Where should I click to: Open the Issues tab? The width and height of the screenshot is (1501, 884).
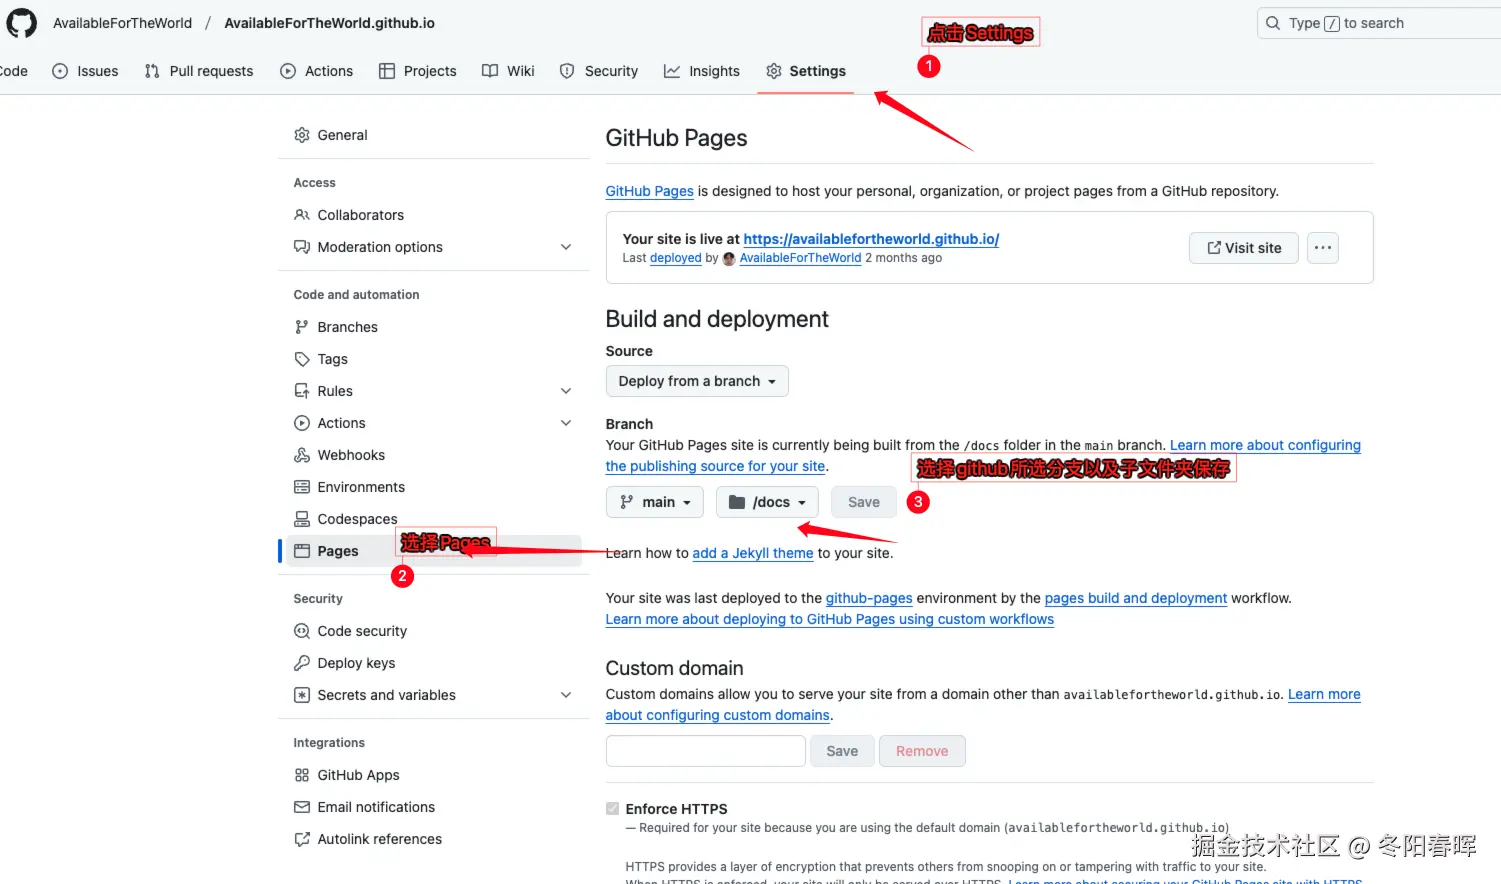point(85,71)
